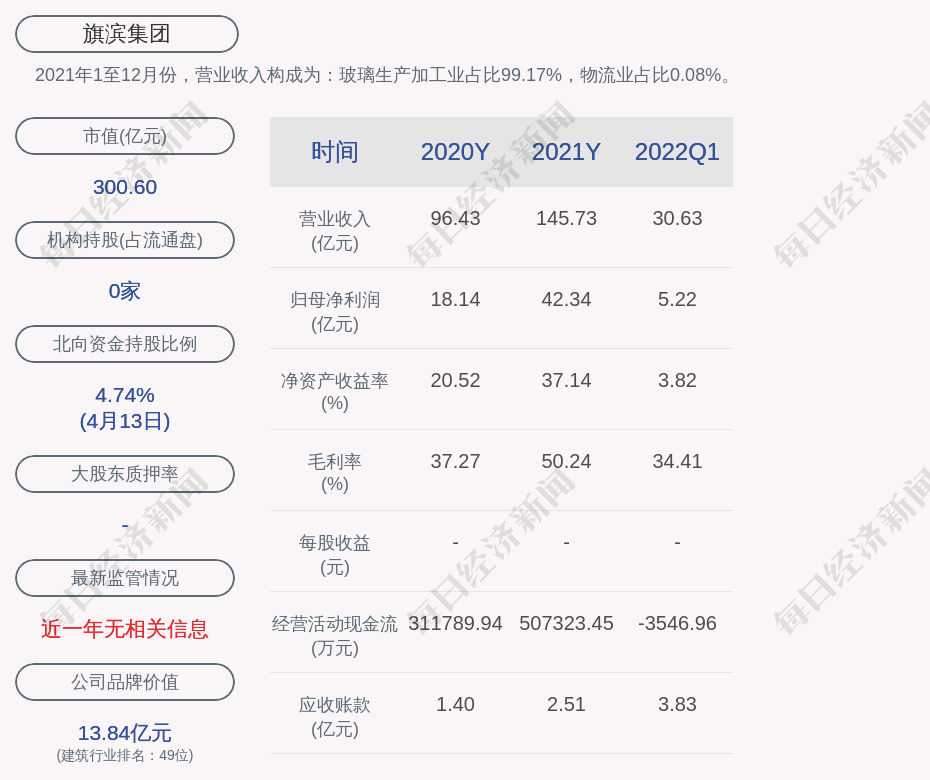The width and height of the screenshot is (930, 780).
Task: Select net profit value 5.22
Action: tap(677, 299)
